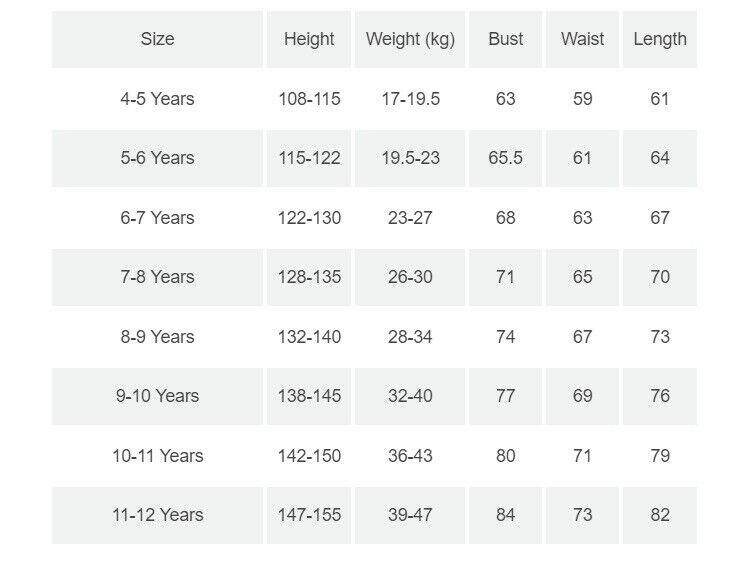Select the 8-9 Years size cell
Screen dimensions: 748x572
pyautogui.click(x=157, y=337)
